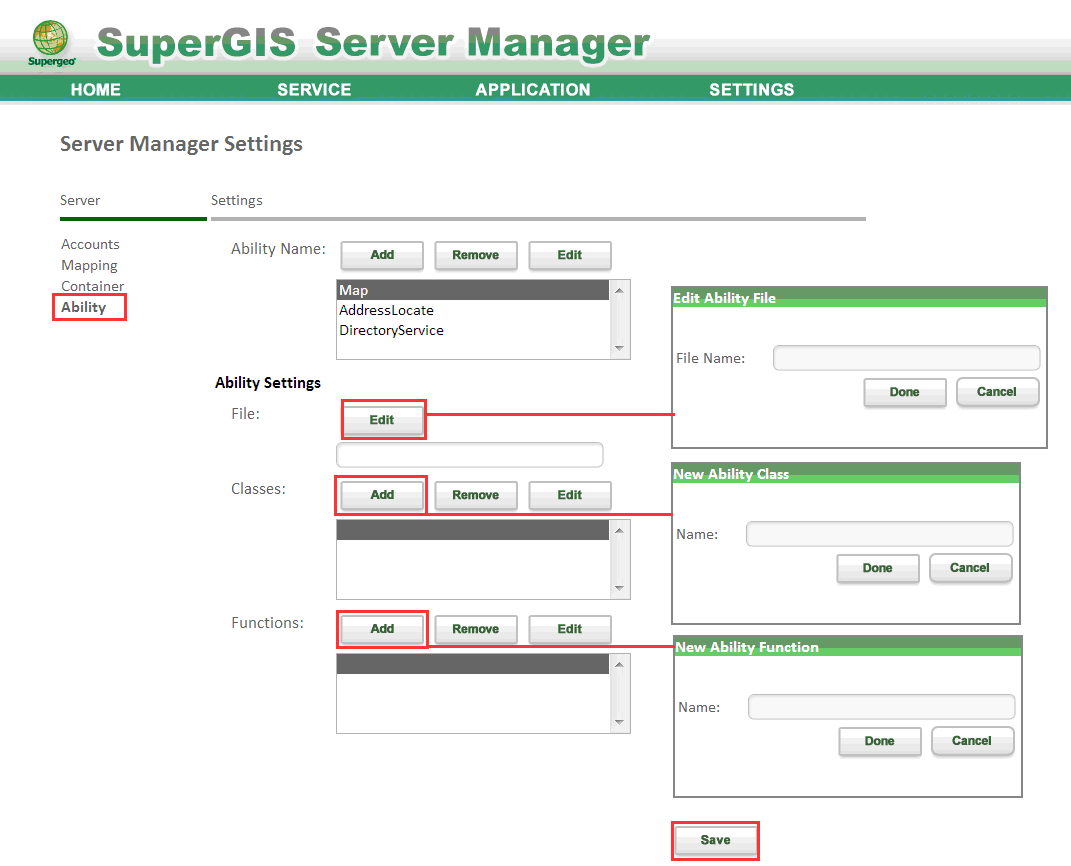The width and height of the screenshot is (1071, 866).
Task: Edit the selected class
Action: coord(570,495)
